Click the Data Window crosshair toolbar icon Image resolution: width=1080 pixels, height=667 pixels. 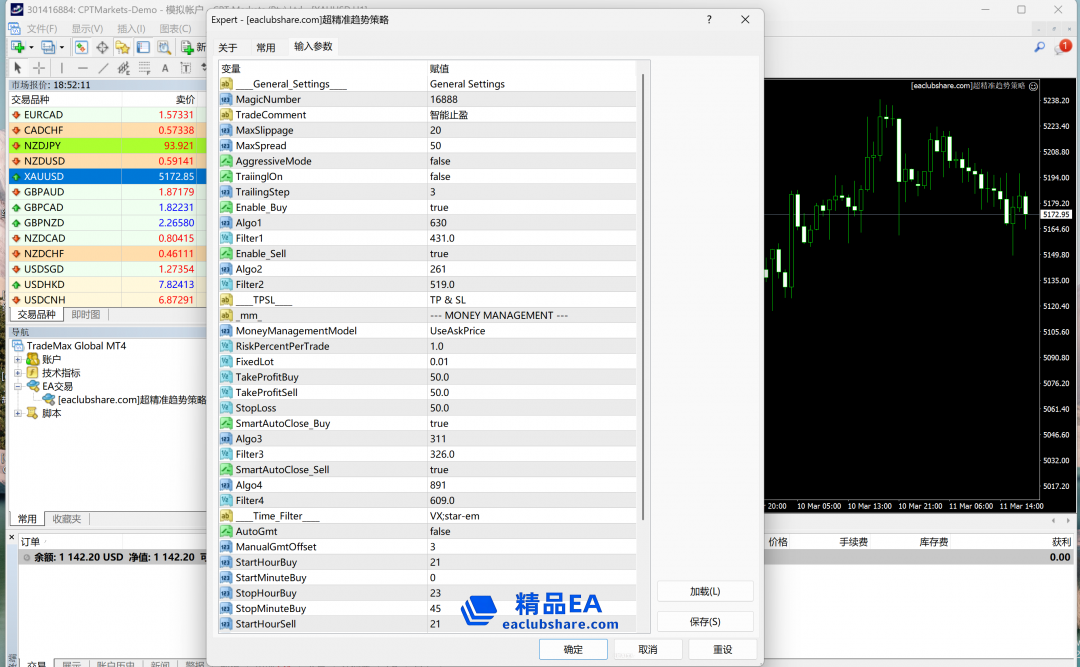coord(102,47)
